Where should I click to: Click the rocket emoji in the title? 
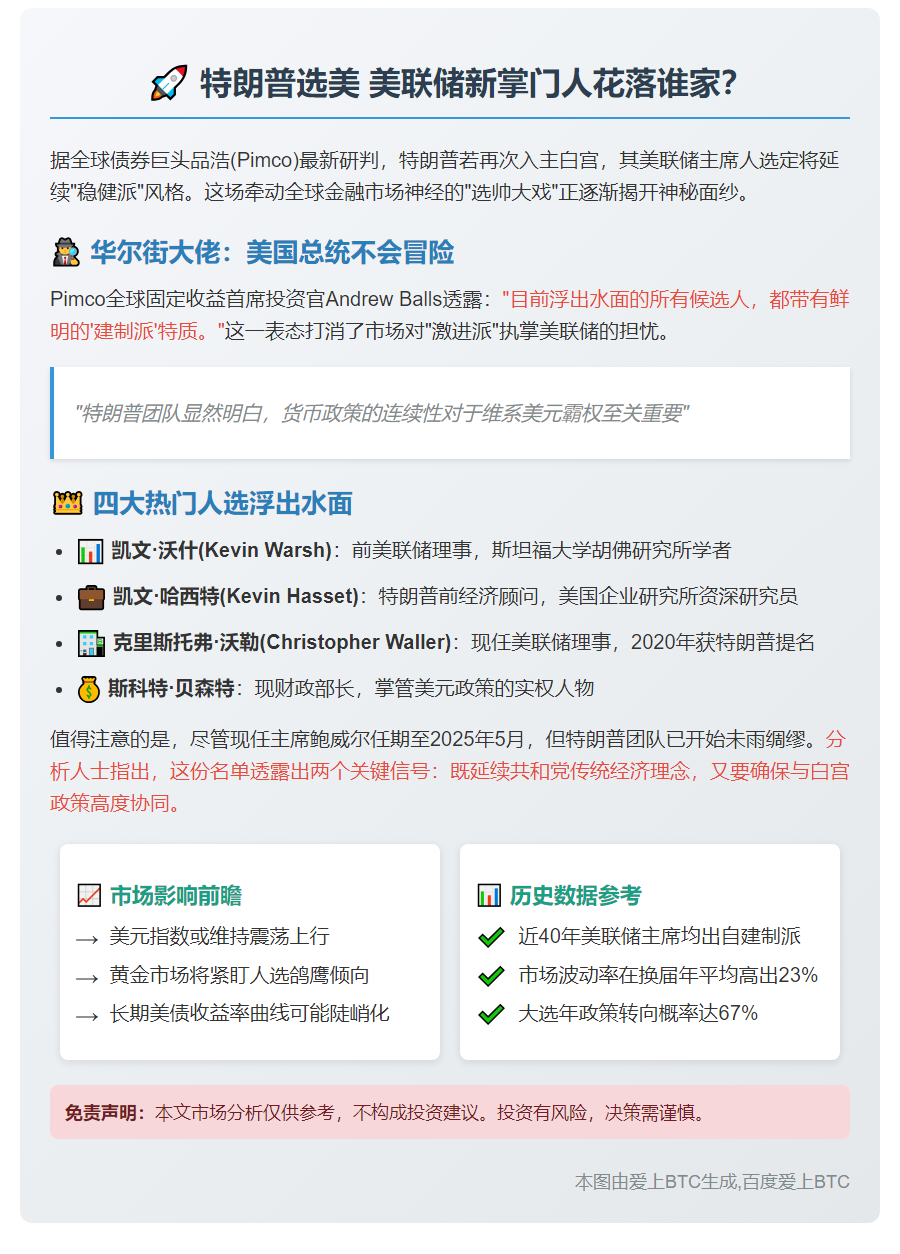click(169, 82)
